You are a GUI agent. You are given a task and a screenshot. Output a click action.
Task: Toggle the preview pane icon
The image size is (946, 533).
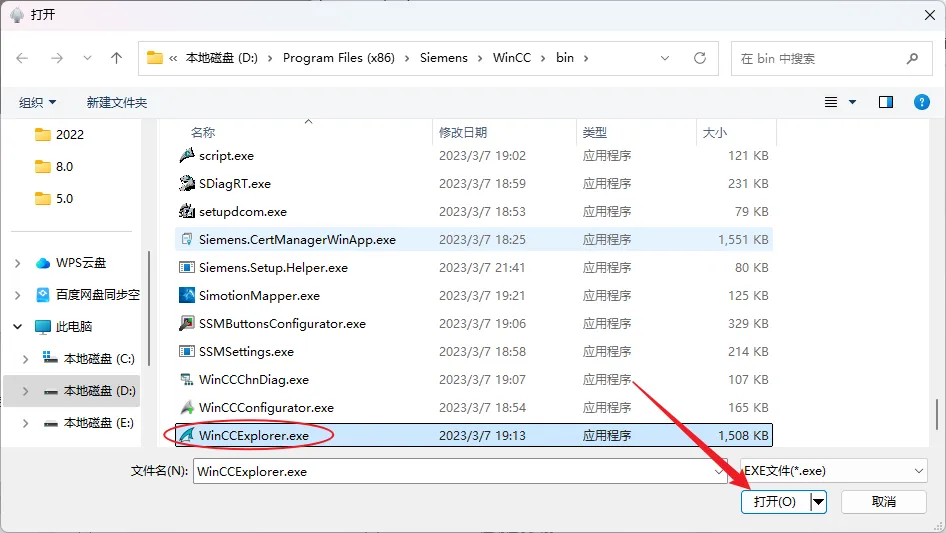pos(886,102)
